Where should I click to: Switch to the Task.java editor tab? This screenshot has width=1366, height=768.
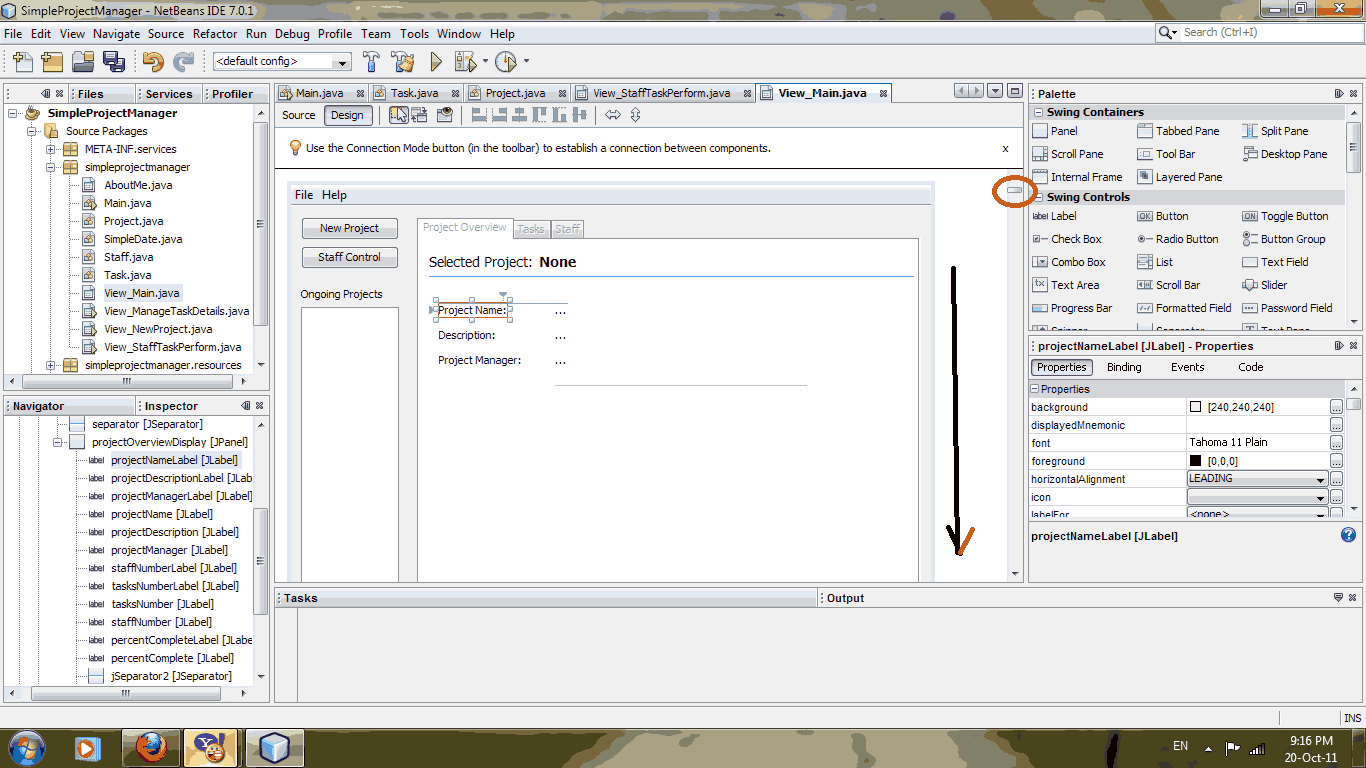click(x=414, y=93)
